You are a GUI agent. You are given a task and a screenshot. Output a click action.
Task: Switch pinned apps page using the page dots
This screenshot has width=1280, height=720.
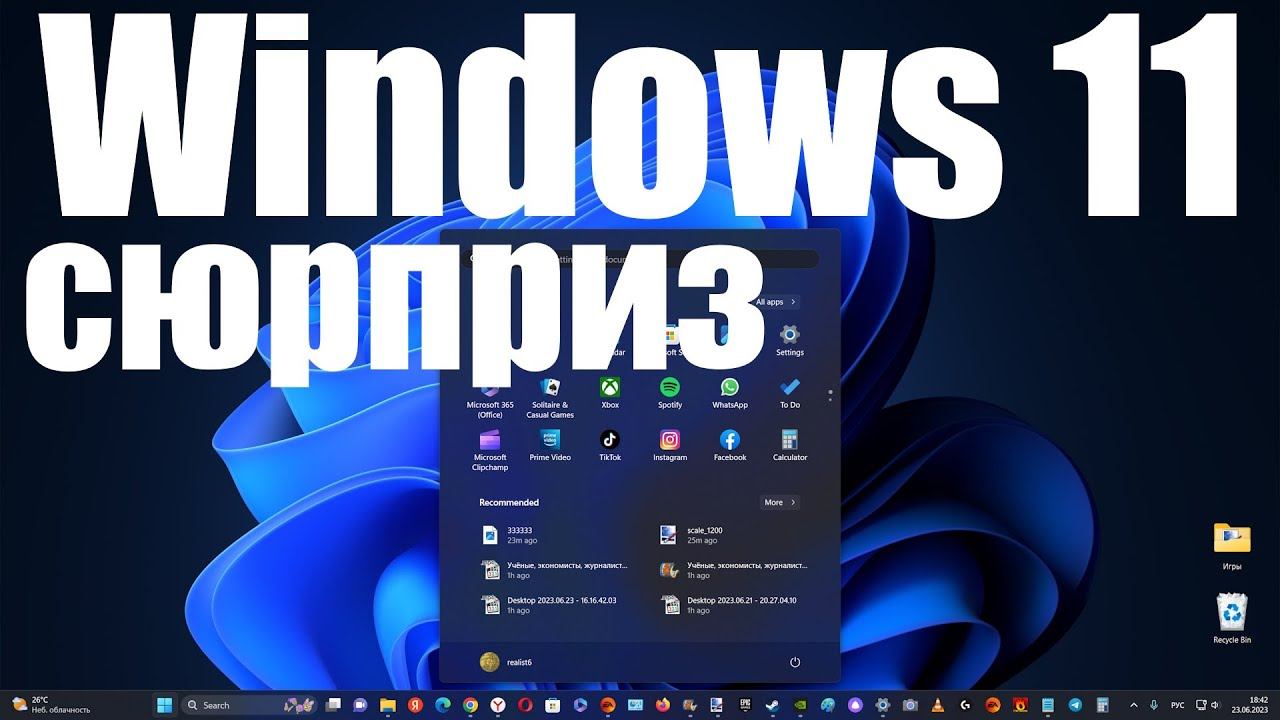(830, 395)
